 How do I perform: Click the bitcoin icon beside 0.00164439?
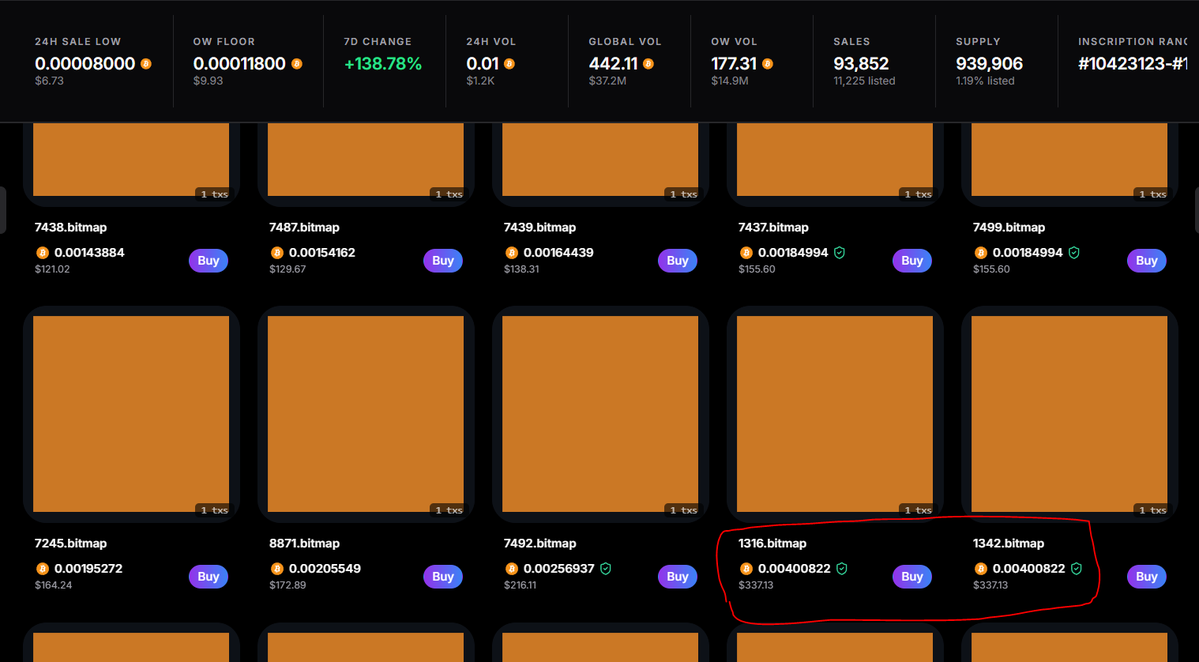pyautogui.click(x=512, y=252)
